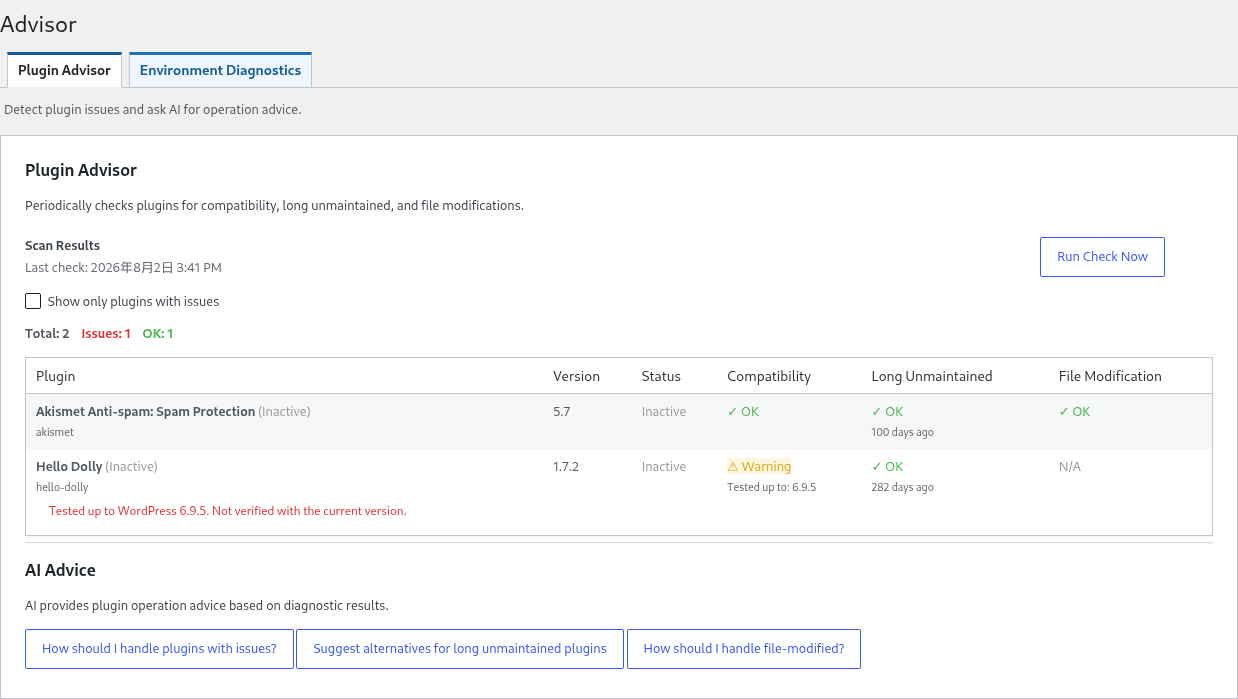Ask how to handle plugins with issues
This screenshot has height=699, width=1238.
point(159,649)
